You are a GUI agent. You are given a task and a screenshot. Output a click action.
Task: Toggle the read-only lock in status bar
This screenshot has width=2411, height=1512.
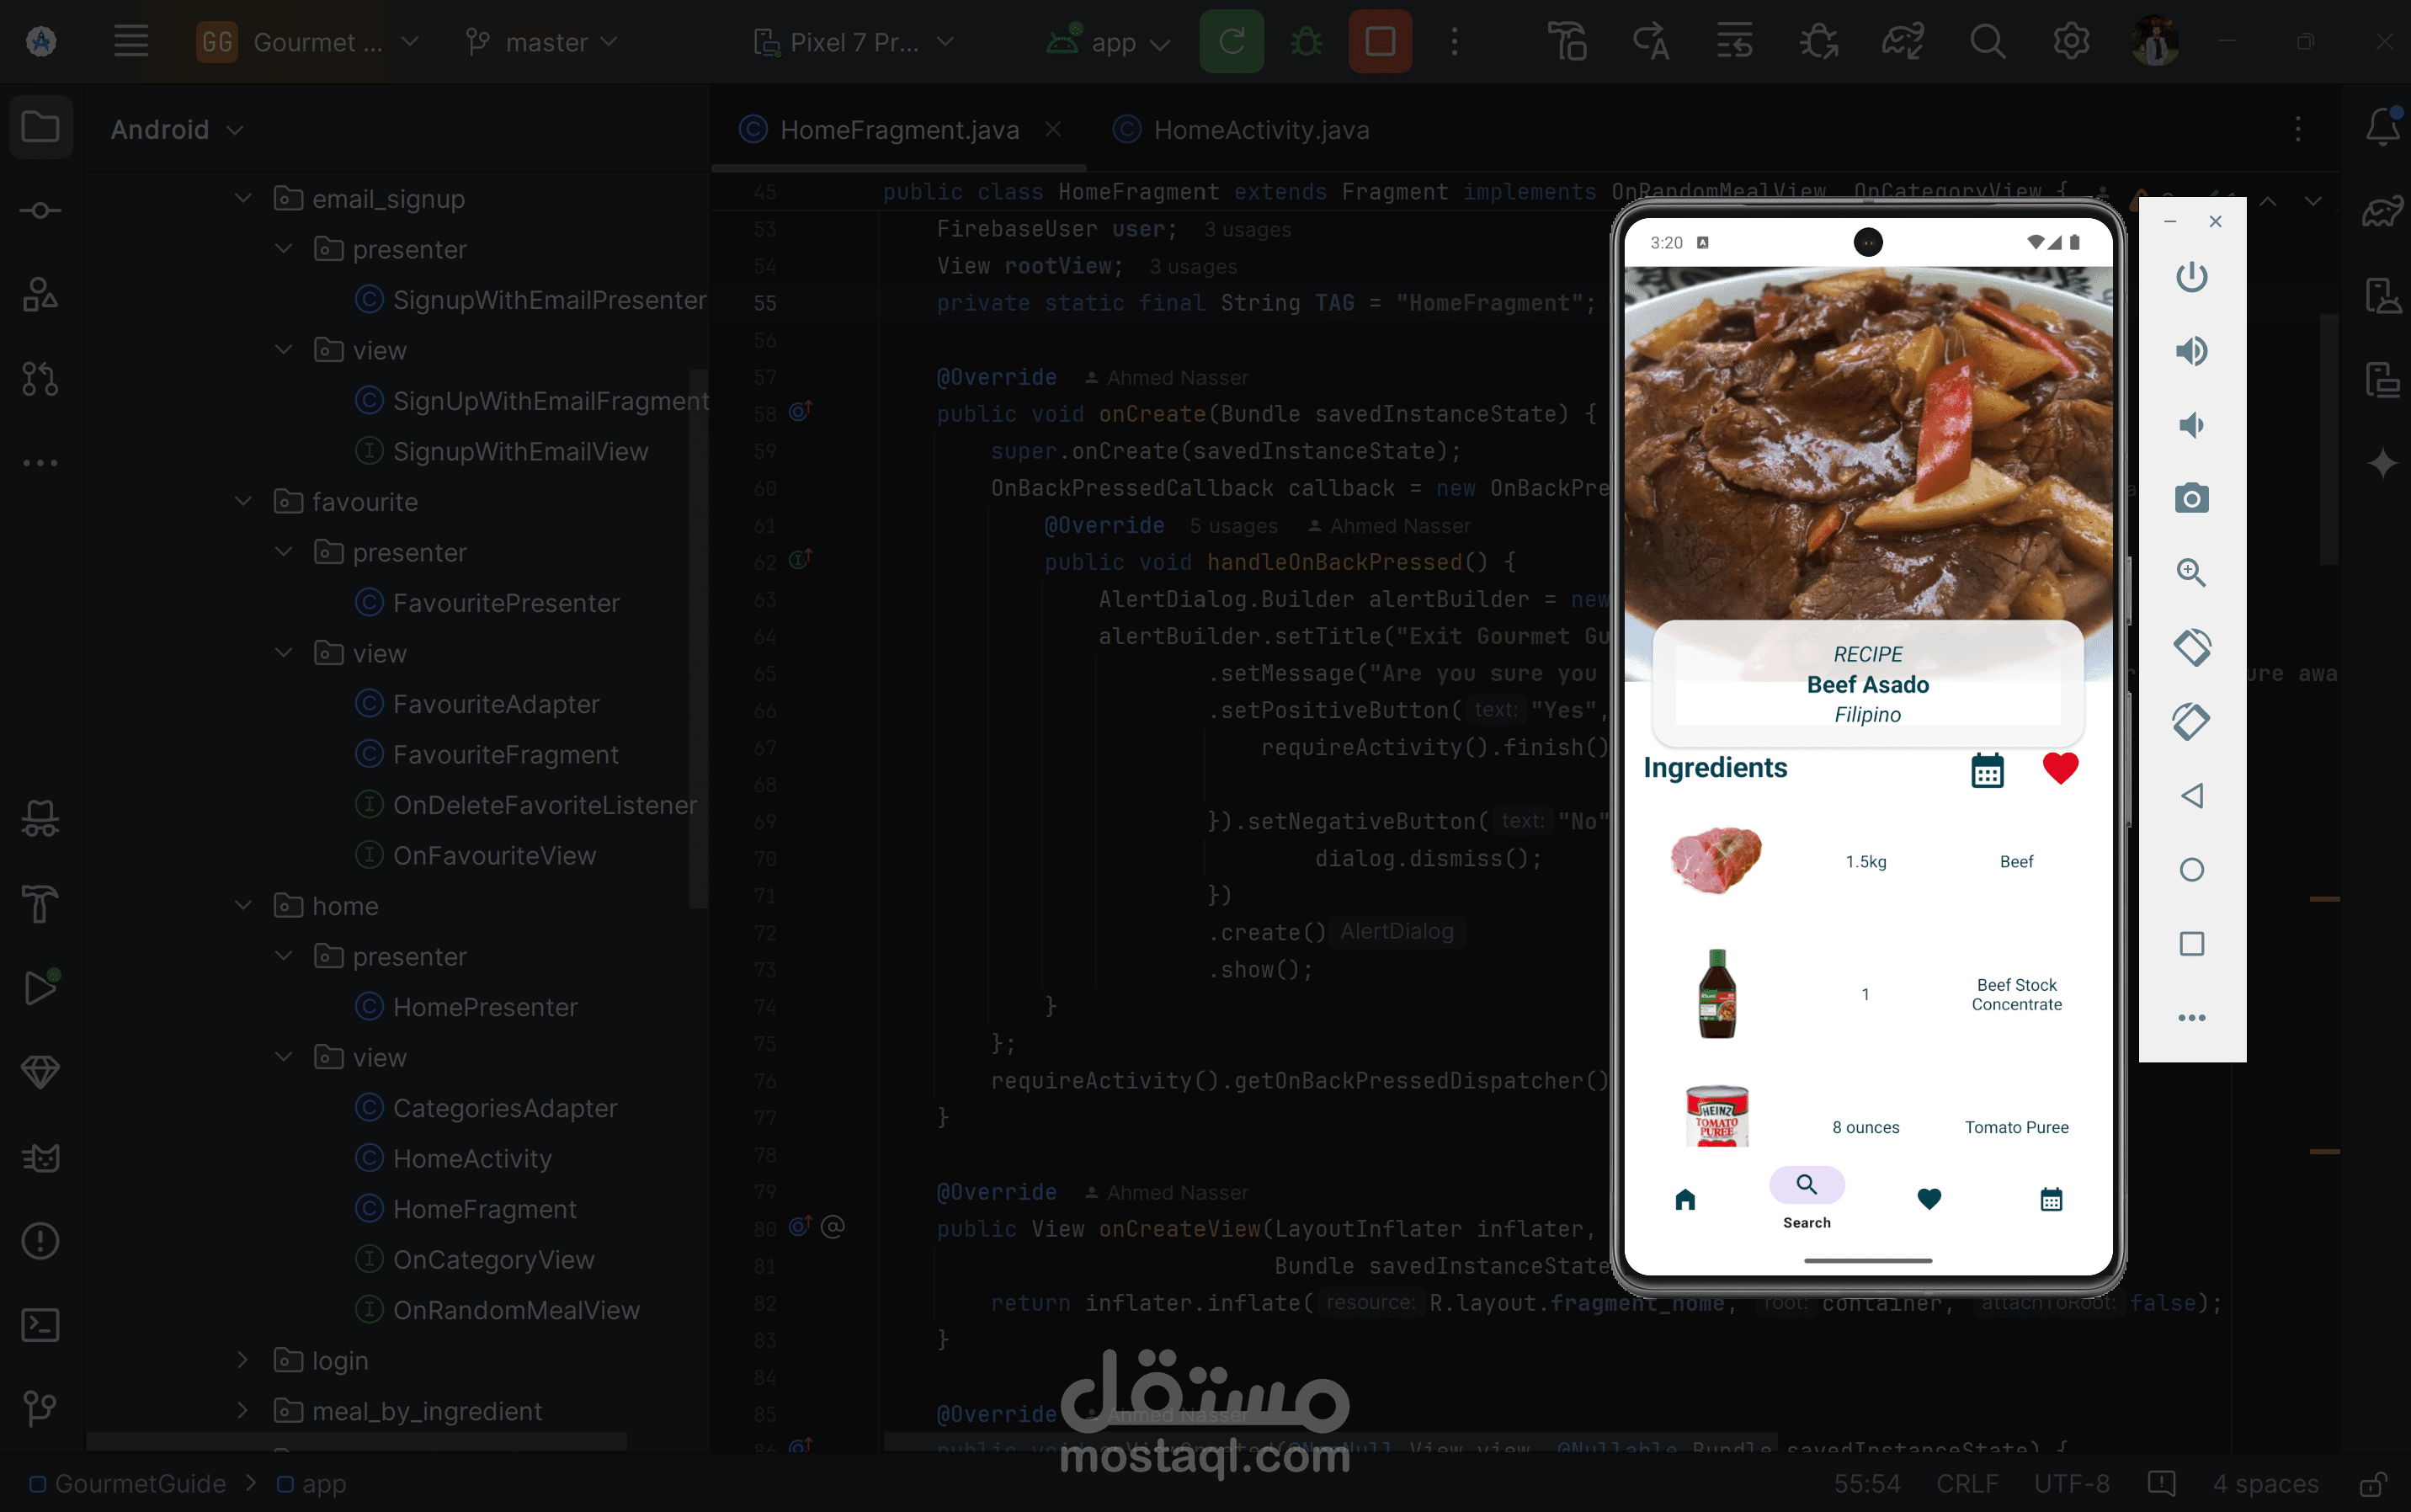pyautogui.click(x=2373, y=1484)
